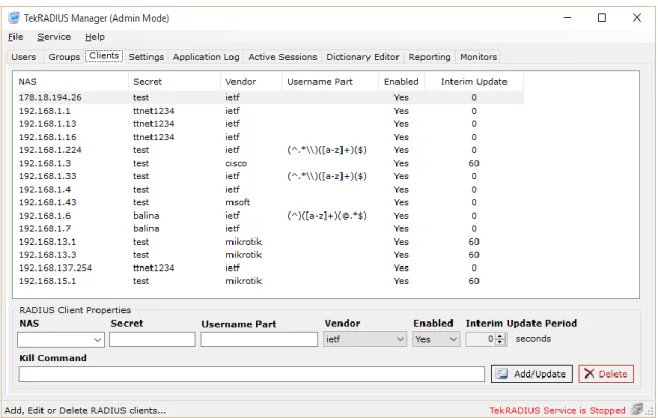Open the Service menu

pyautogui.click(x=54, y=37)
